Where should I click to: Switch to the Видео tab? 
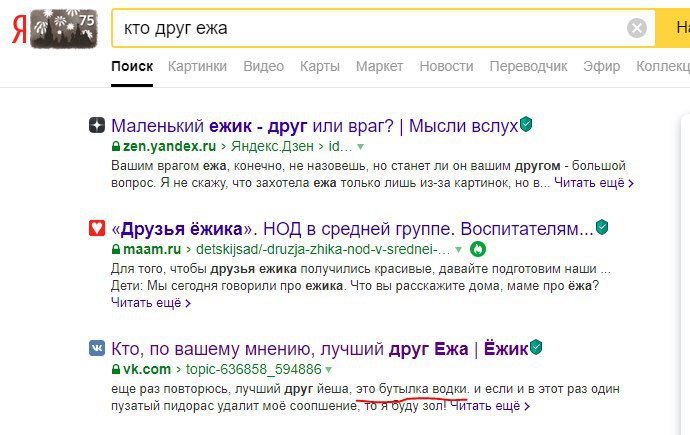pyautogui.click(x=264, y=66)
